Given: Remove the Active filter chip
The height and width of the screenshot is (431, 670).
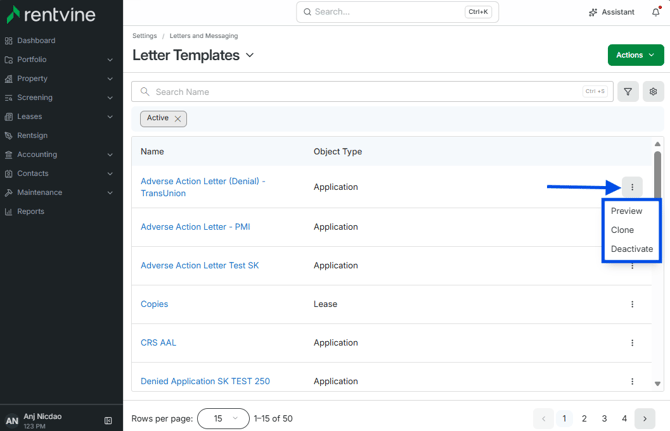Looking at the screenshot, I should 178,119.
